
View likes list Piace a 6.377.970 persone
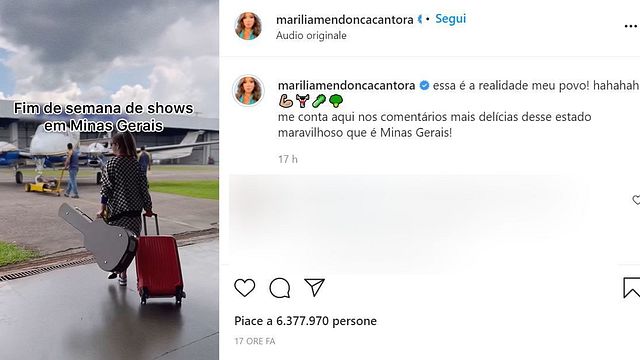(305, 321)
